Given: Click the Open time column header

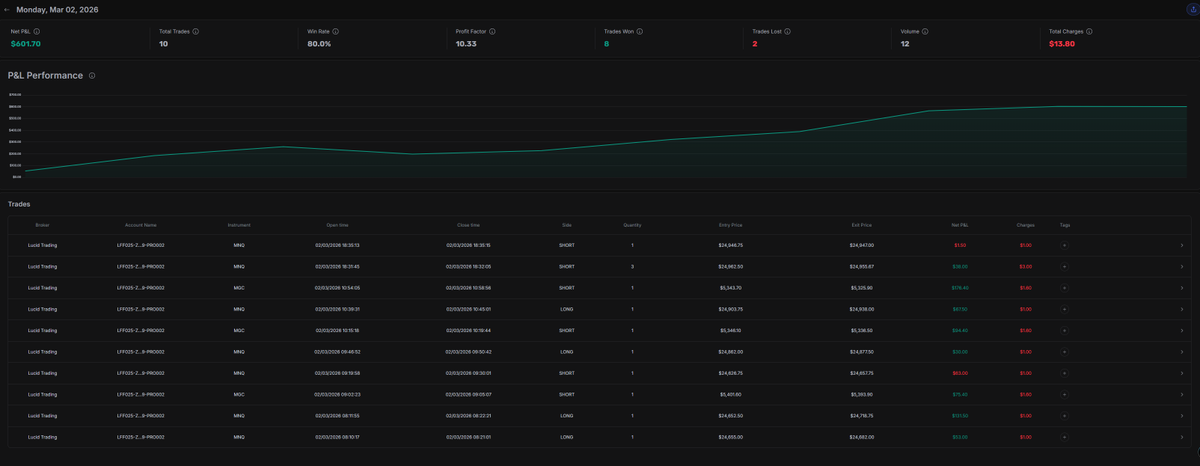Looking at the screenshot, I should (337, 225).
